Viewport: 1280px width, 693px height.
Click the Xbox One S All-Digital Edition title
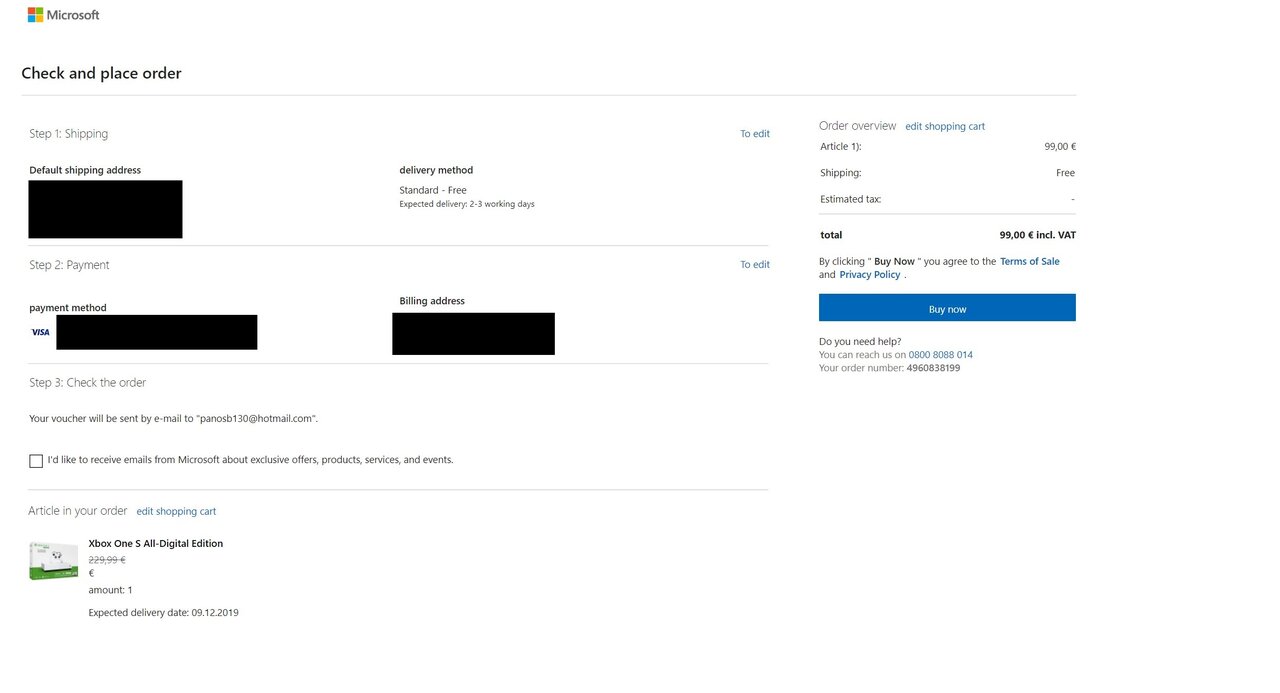pyautogui.click(x=156, y=544)
